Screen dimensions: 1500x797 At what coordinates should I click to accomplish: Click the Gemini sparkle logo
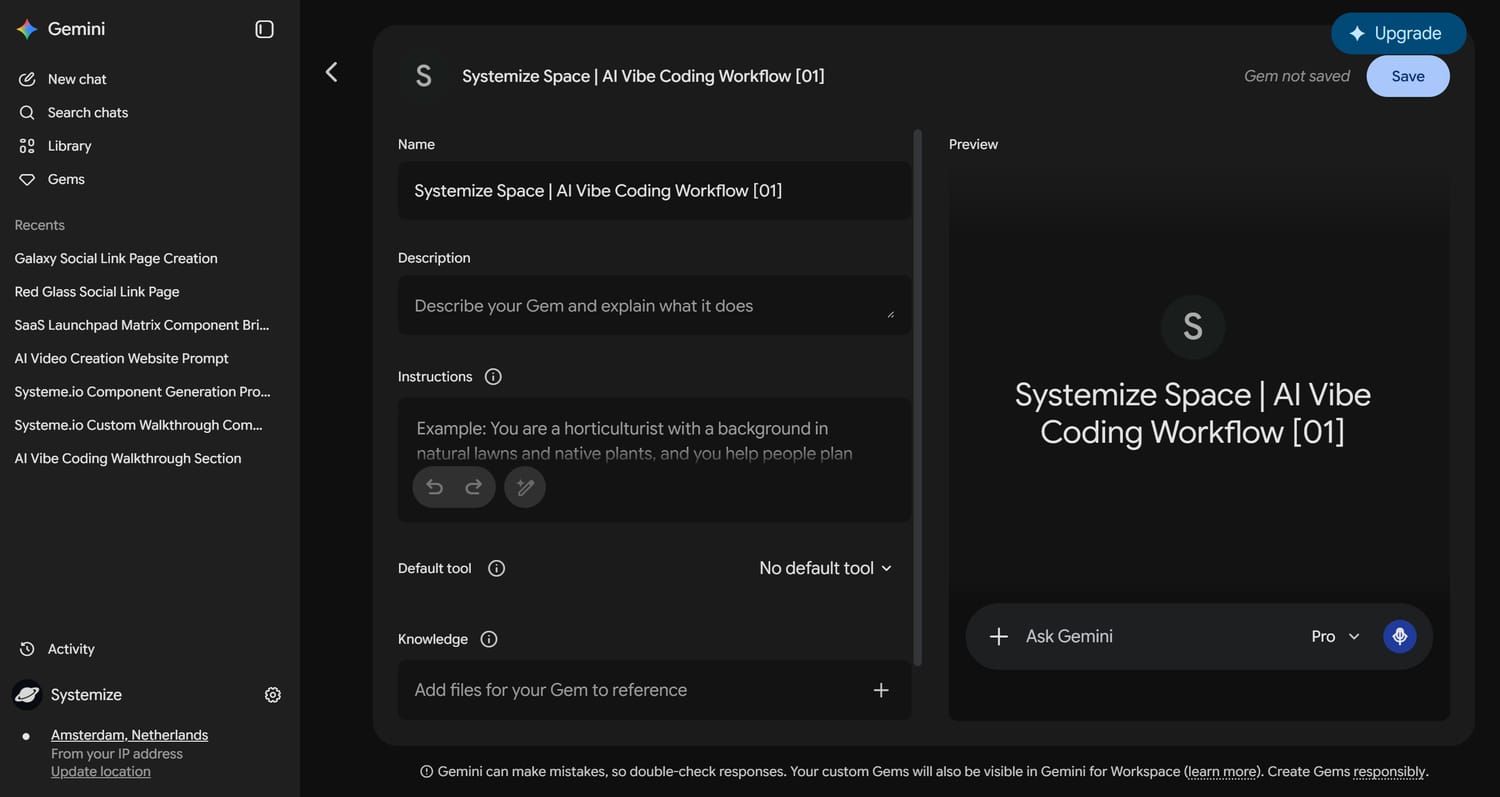[x=27, y=29]
